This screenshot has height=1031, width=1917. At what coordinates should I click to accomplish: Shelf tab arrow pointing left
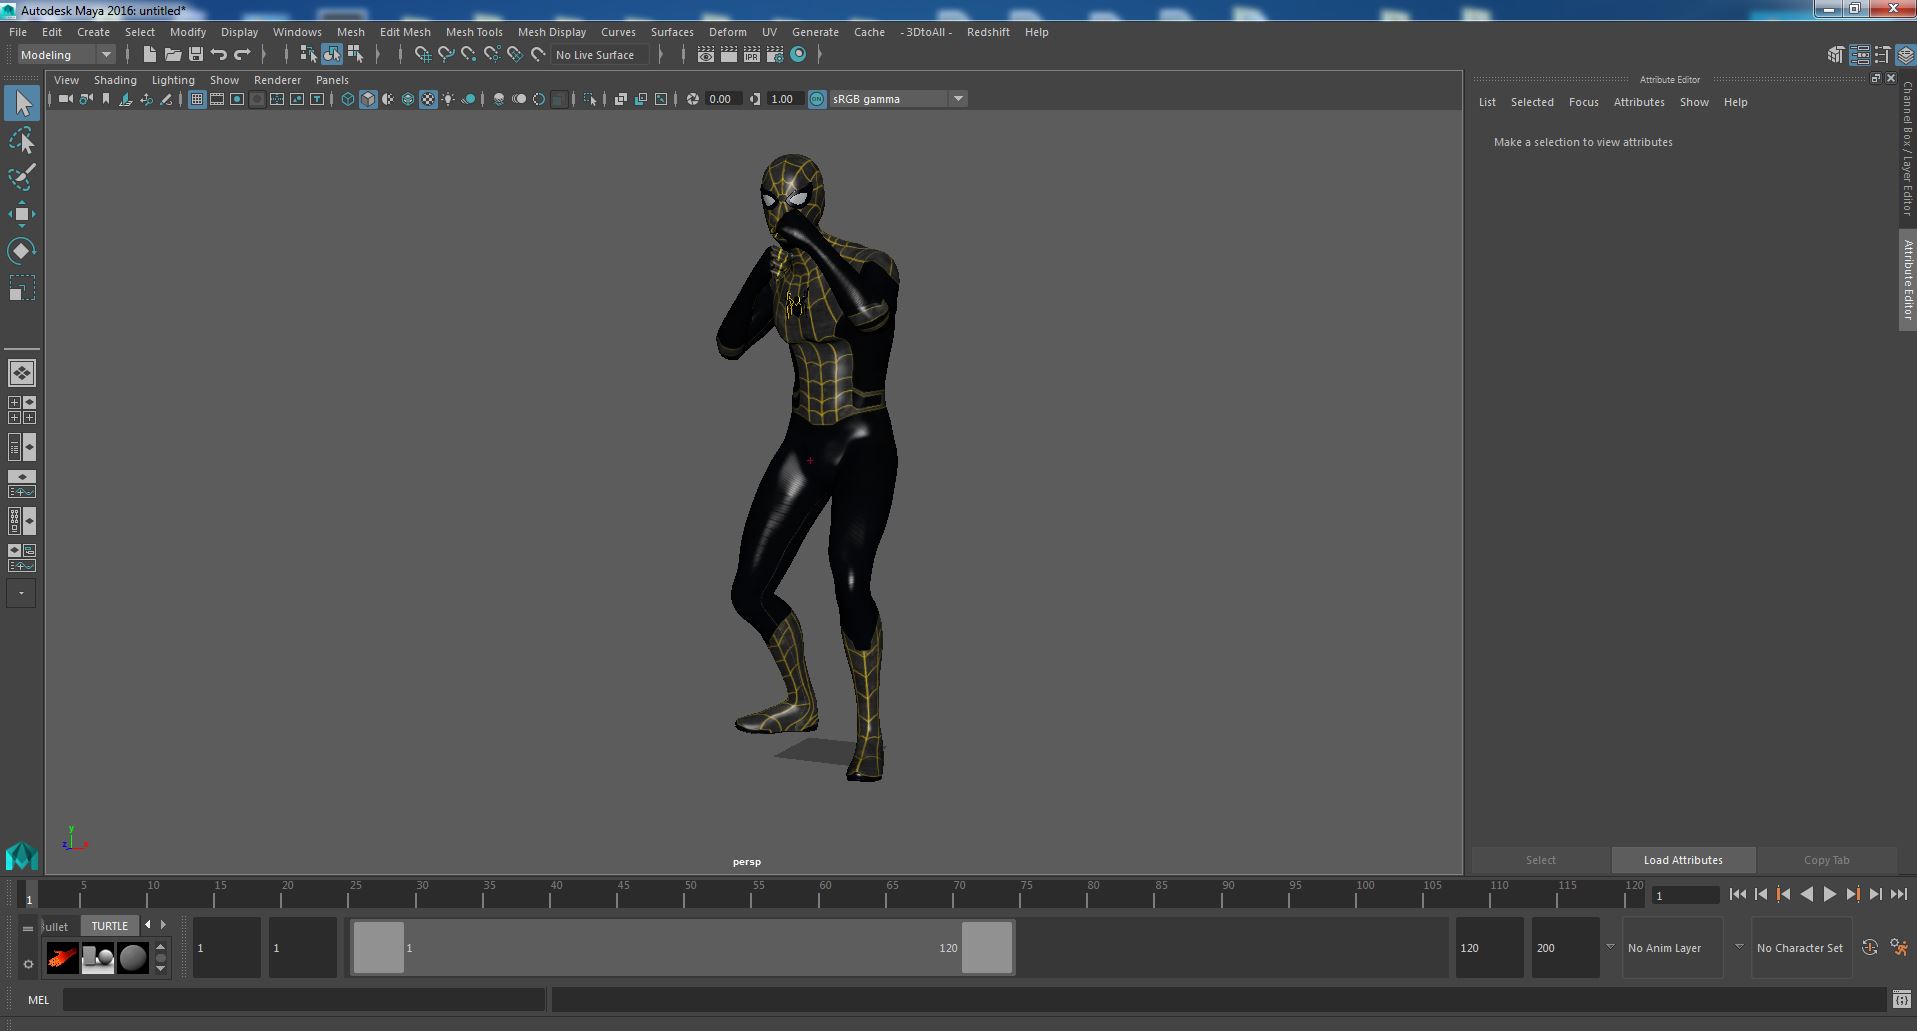(148, 925)
